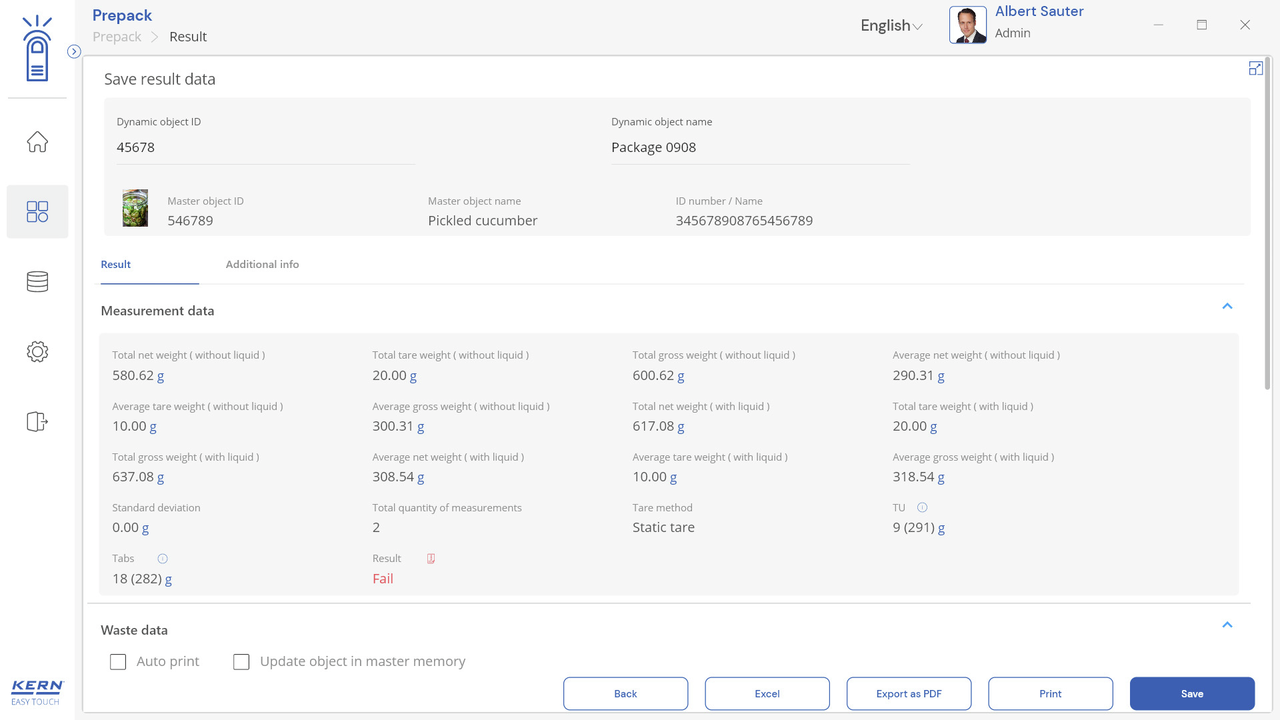Open the database icon in sidebar
1280x720 pixels.
click(37, 282)
